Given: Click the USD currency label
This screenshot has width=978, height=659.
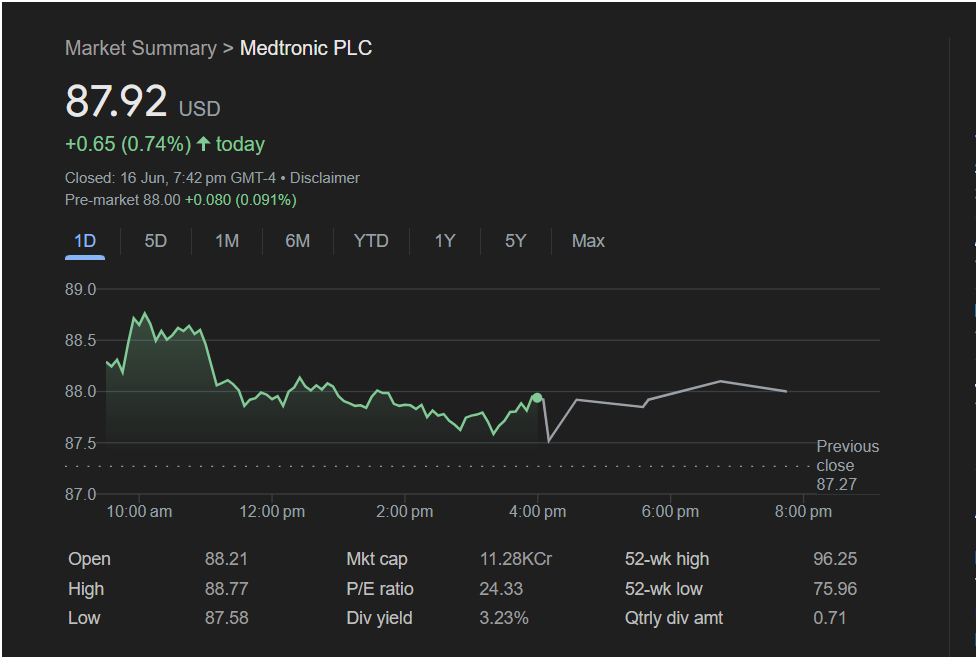Looking at the screenshot, I should pyautogui.click(x=200, y=109).
